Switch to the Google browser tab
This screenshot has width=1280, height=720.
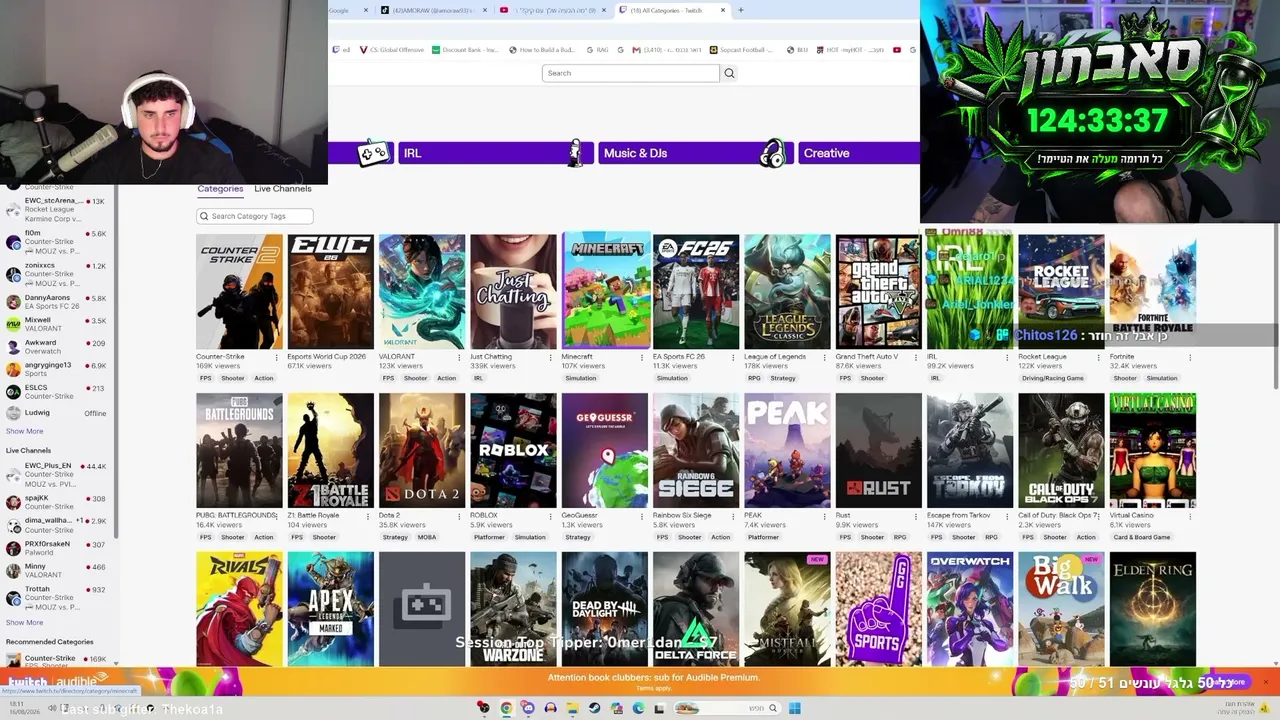[350, 10]
